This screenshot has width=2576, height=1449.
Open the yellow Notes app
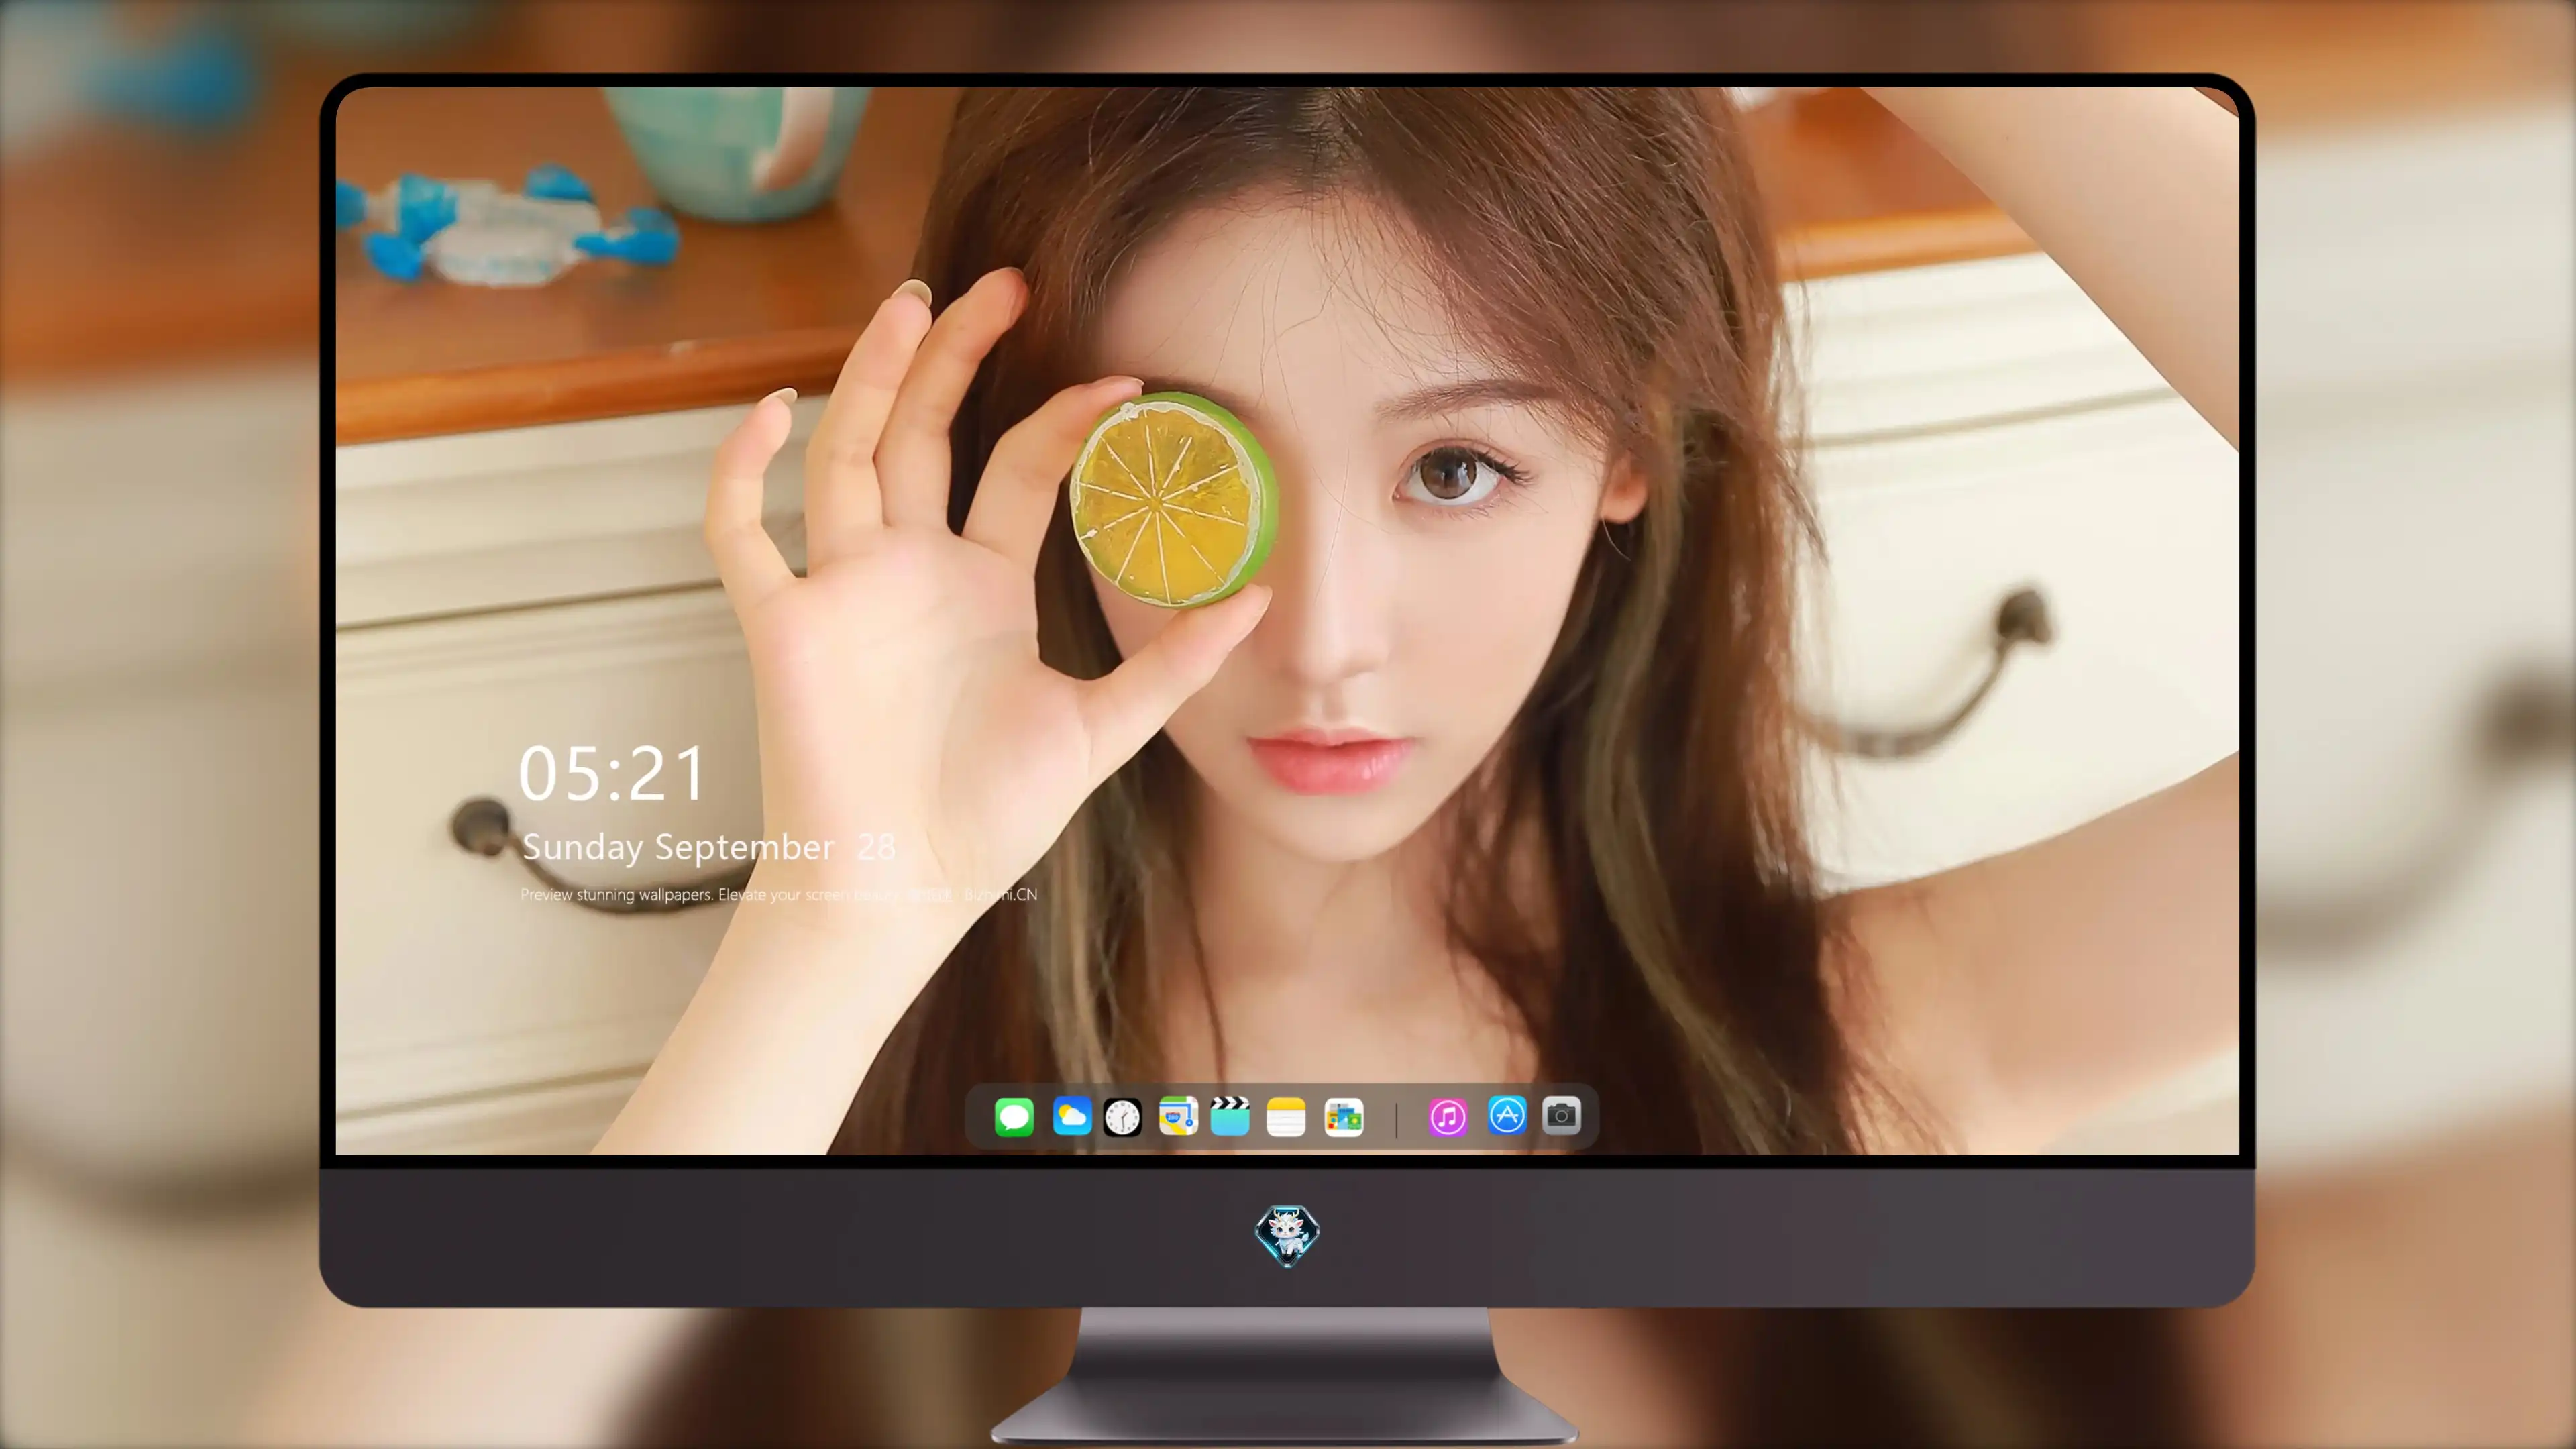(x=1286, y=1117)
